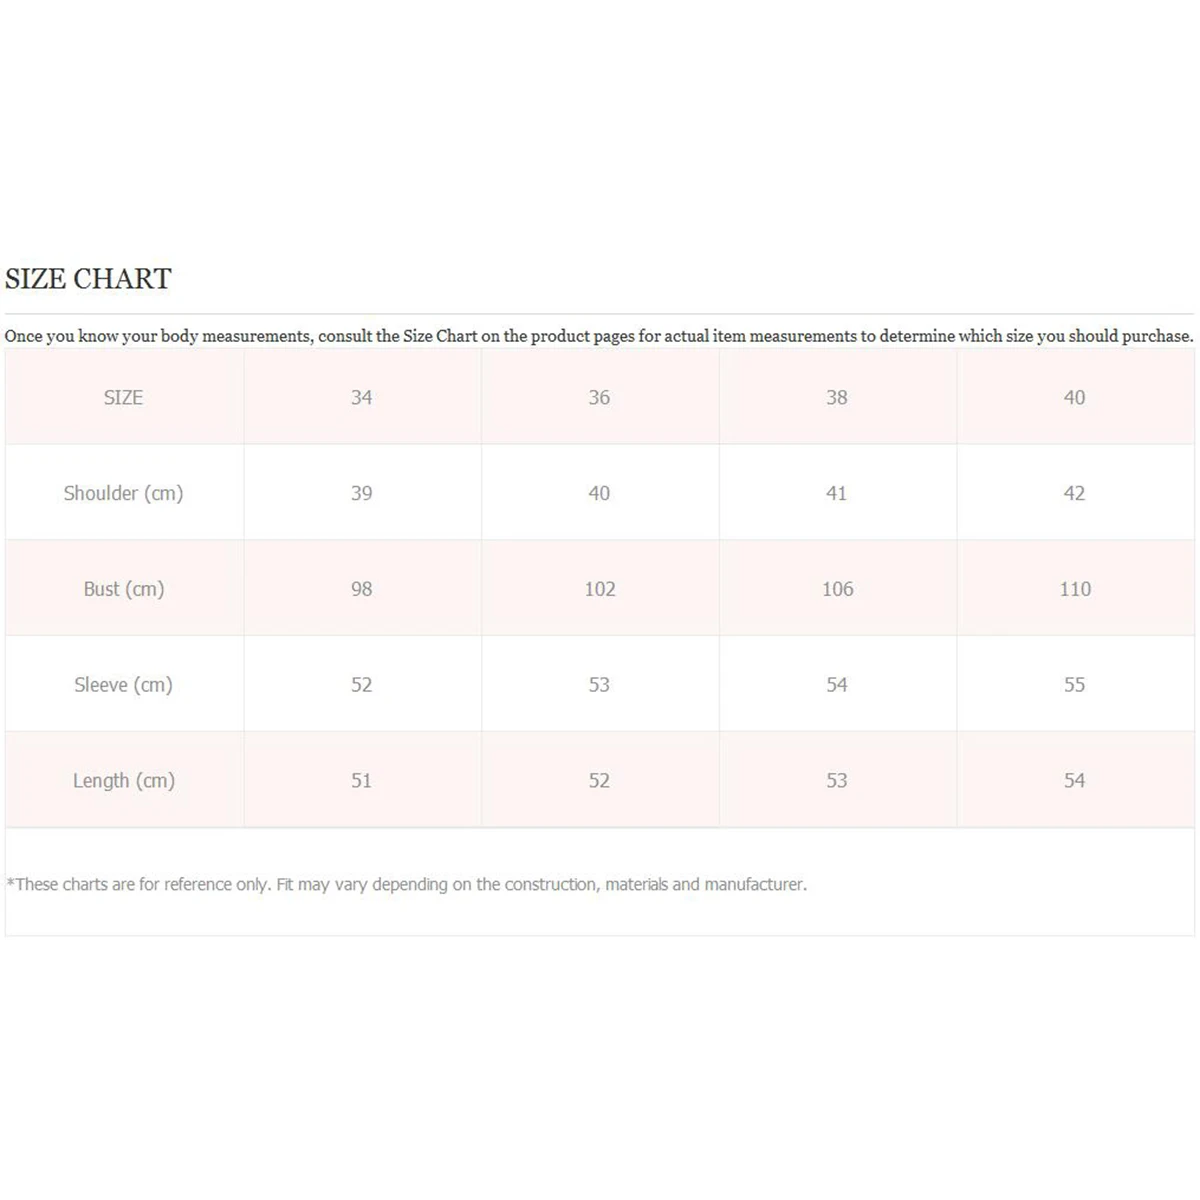
Task: Click the Bust (cm) row label
Action: click(123, 589)
